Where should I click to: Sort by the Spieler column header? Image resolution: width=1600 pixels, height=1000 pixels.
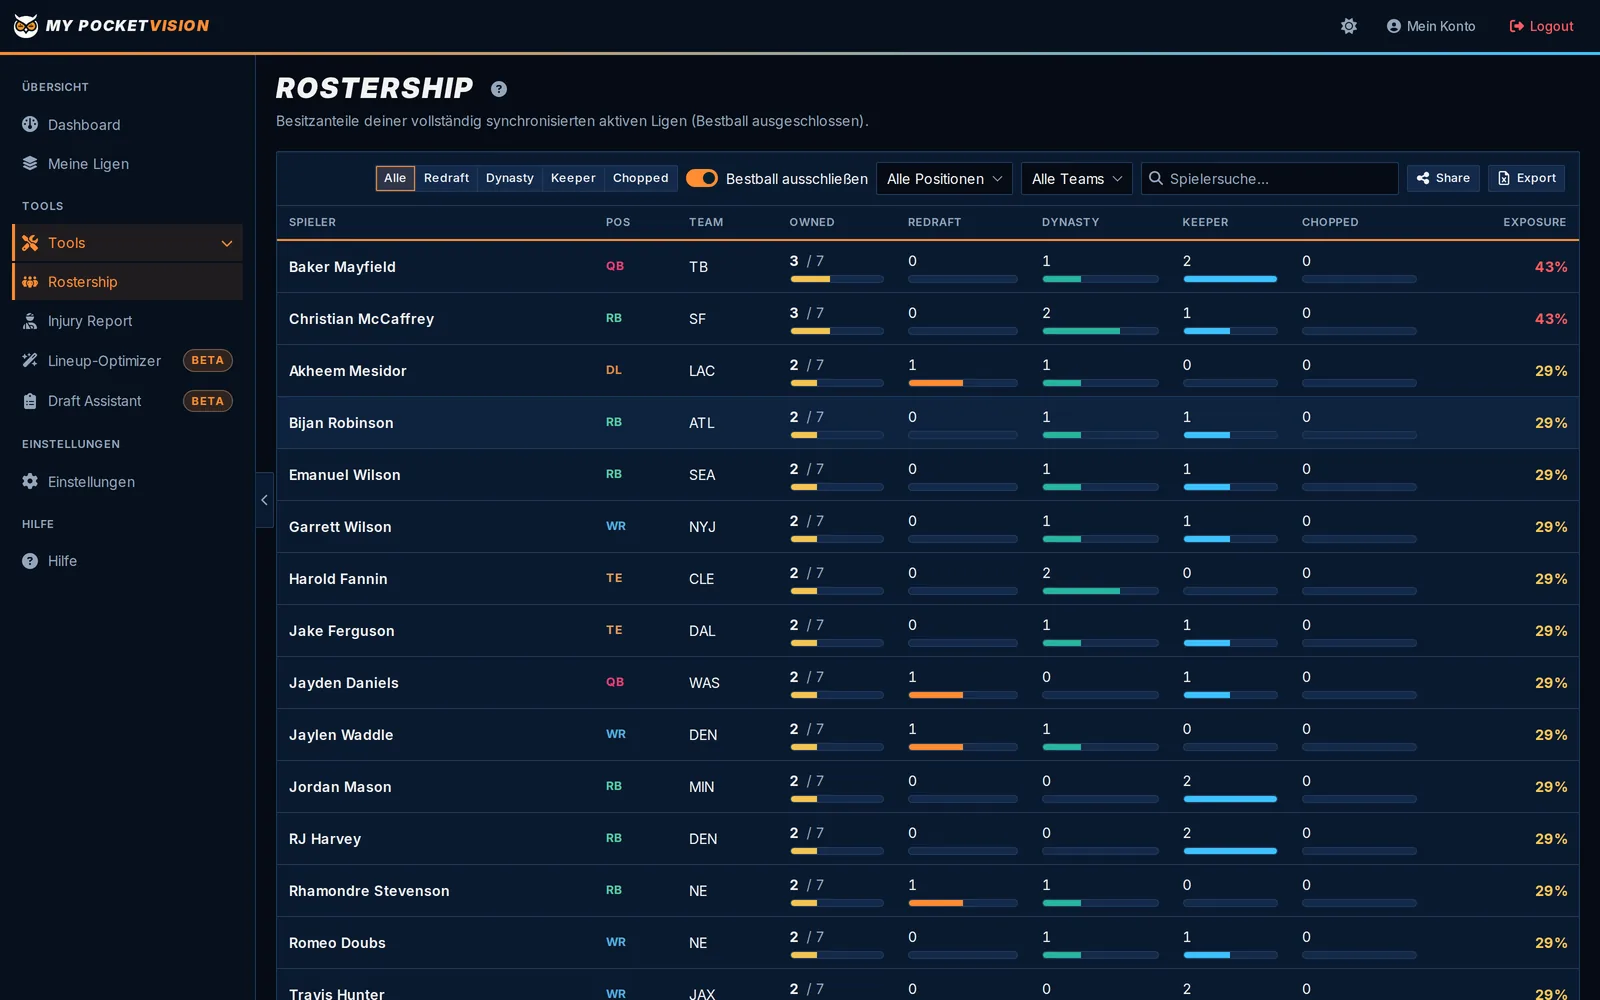pos(312,222)
